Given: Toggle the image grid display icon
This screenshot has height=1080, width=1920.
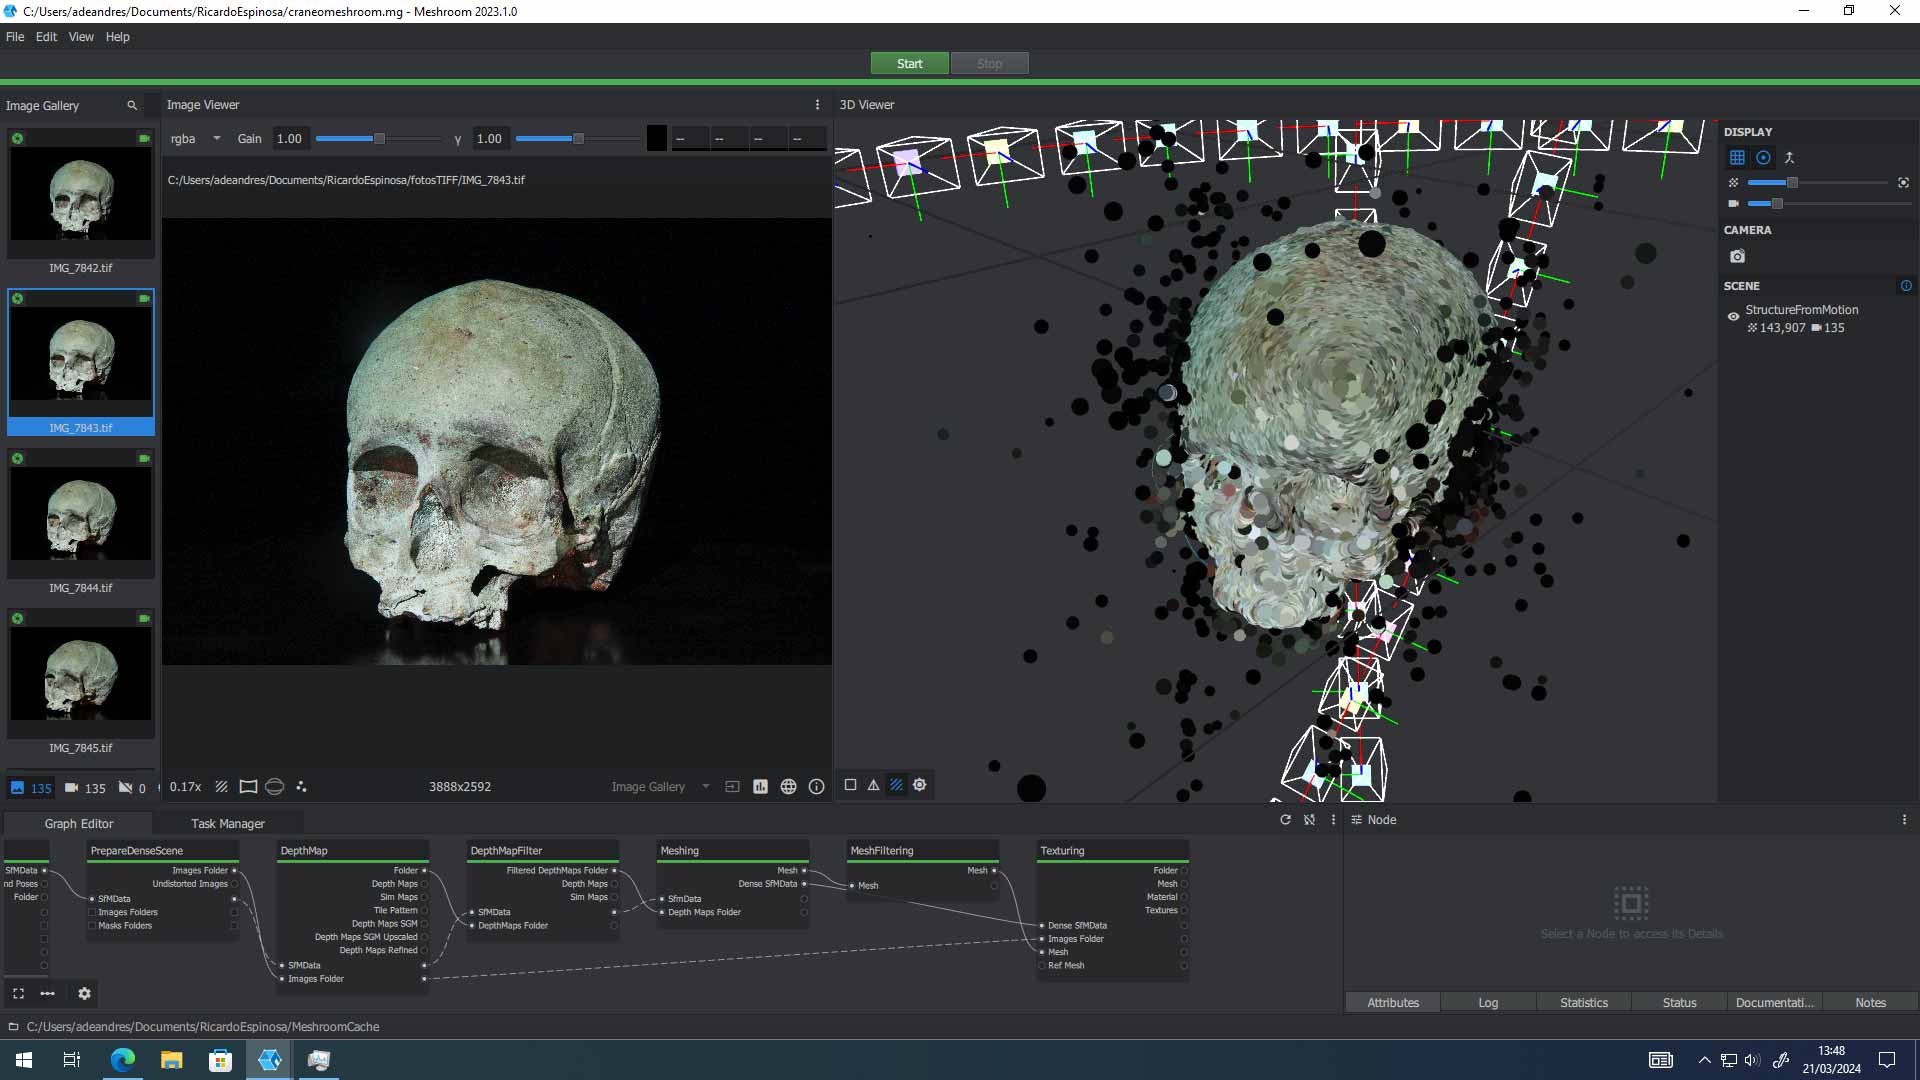Looking at the screenshot, I should point(221,787).
